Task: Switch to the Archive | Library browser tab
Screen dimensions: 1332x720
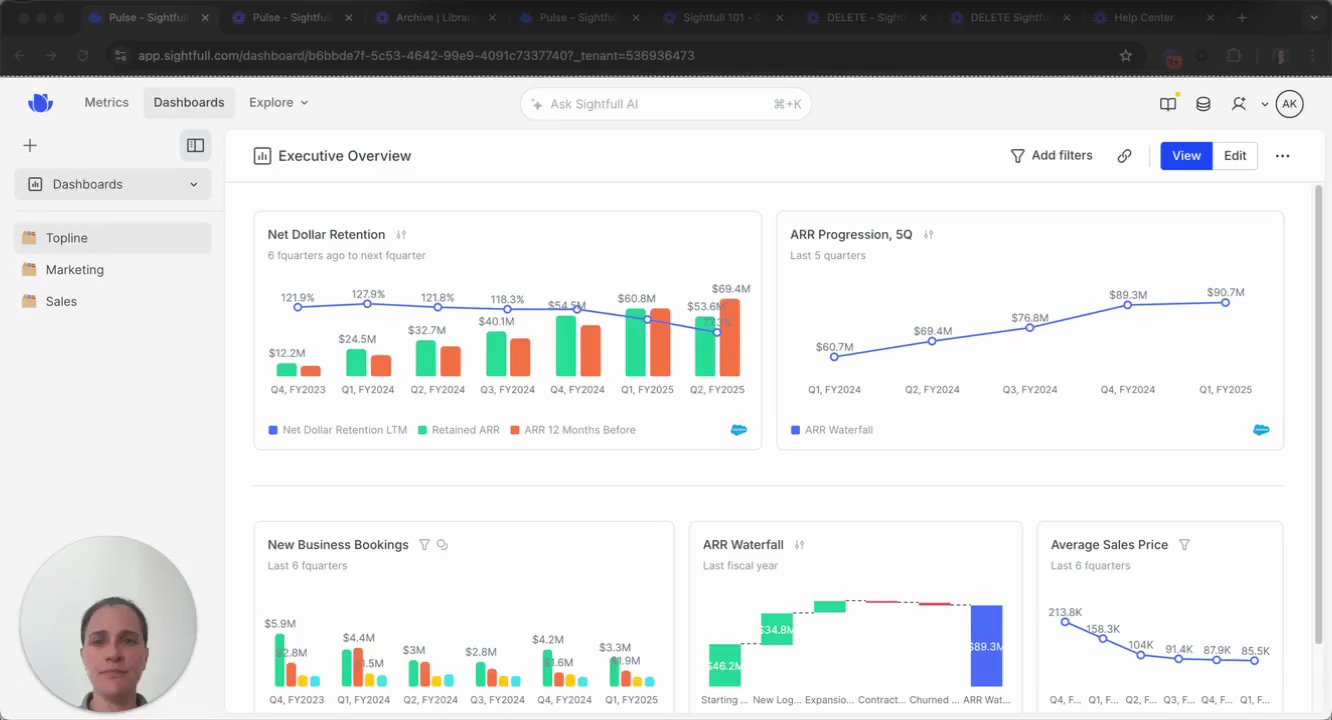Action: (x=435, y=17)
